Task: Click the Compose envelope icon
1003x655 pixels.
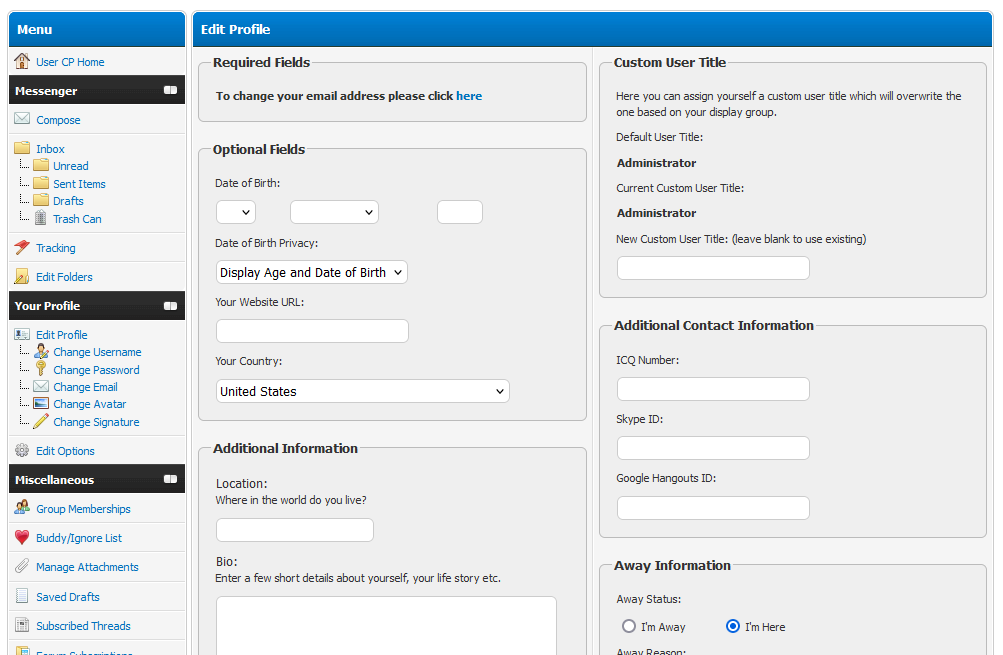Action: [x=22, y=119]
